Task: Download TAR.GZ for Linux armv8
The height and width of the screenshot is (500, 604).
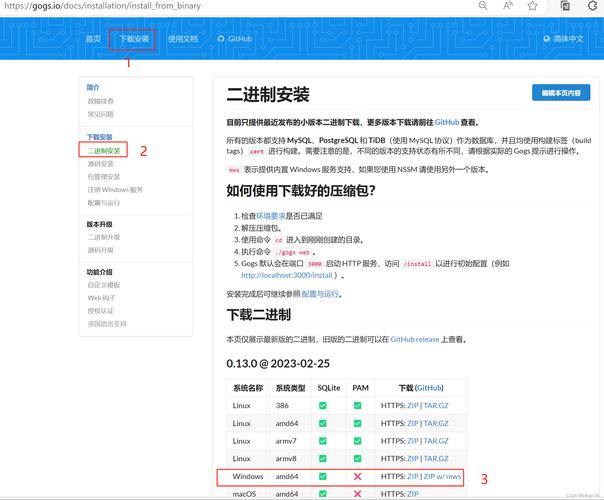Action: [436, 459]
